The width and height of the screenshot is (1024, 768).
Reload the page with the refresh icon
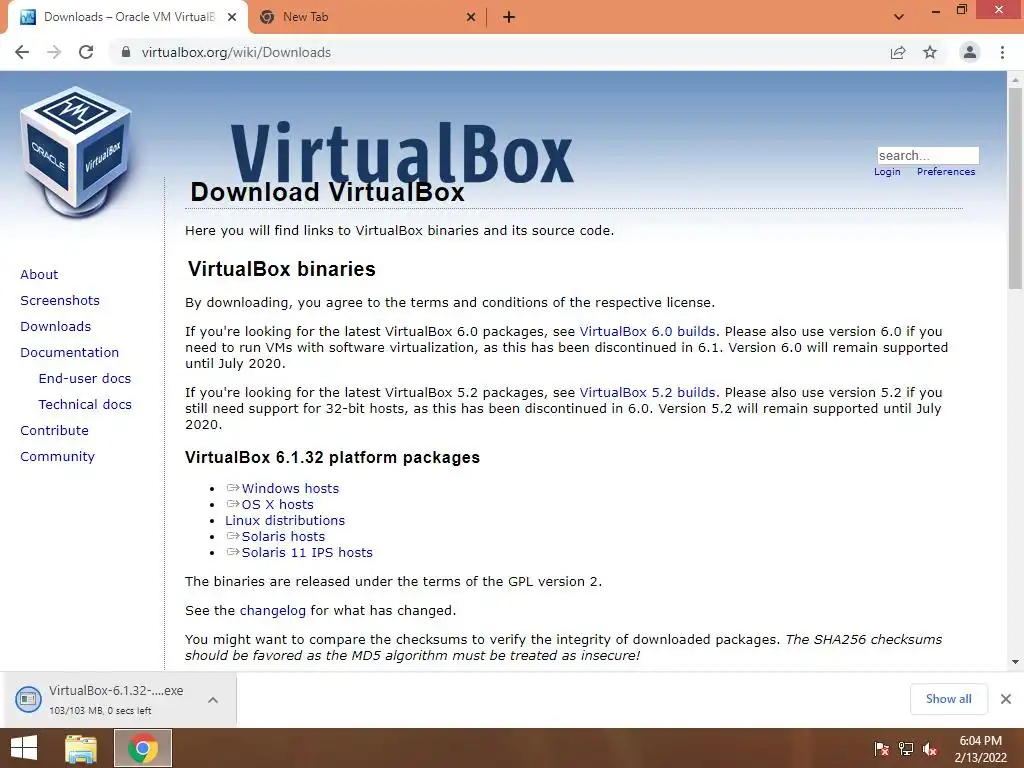(86, 52)
